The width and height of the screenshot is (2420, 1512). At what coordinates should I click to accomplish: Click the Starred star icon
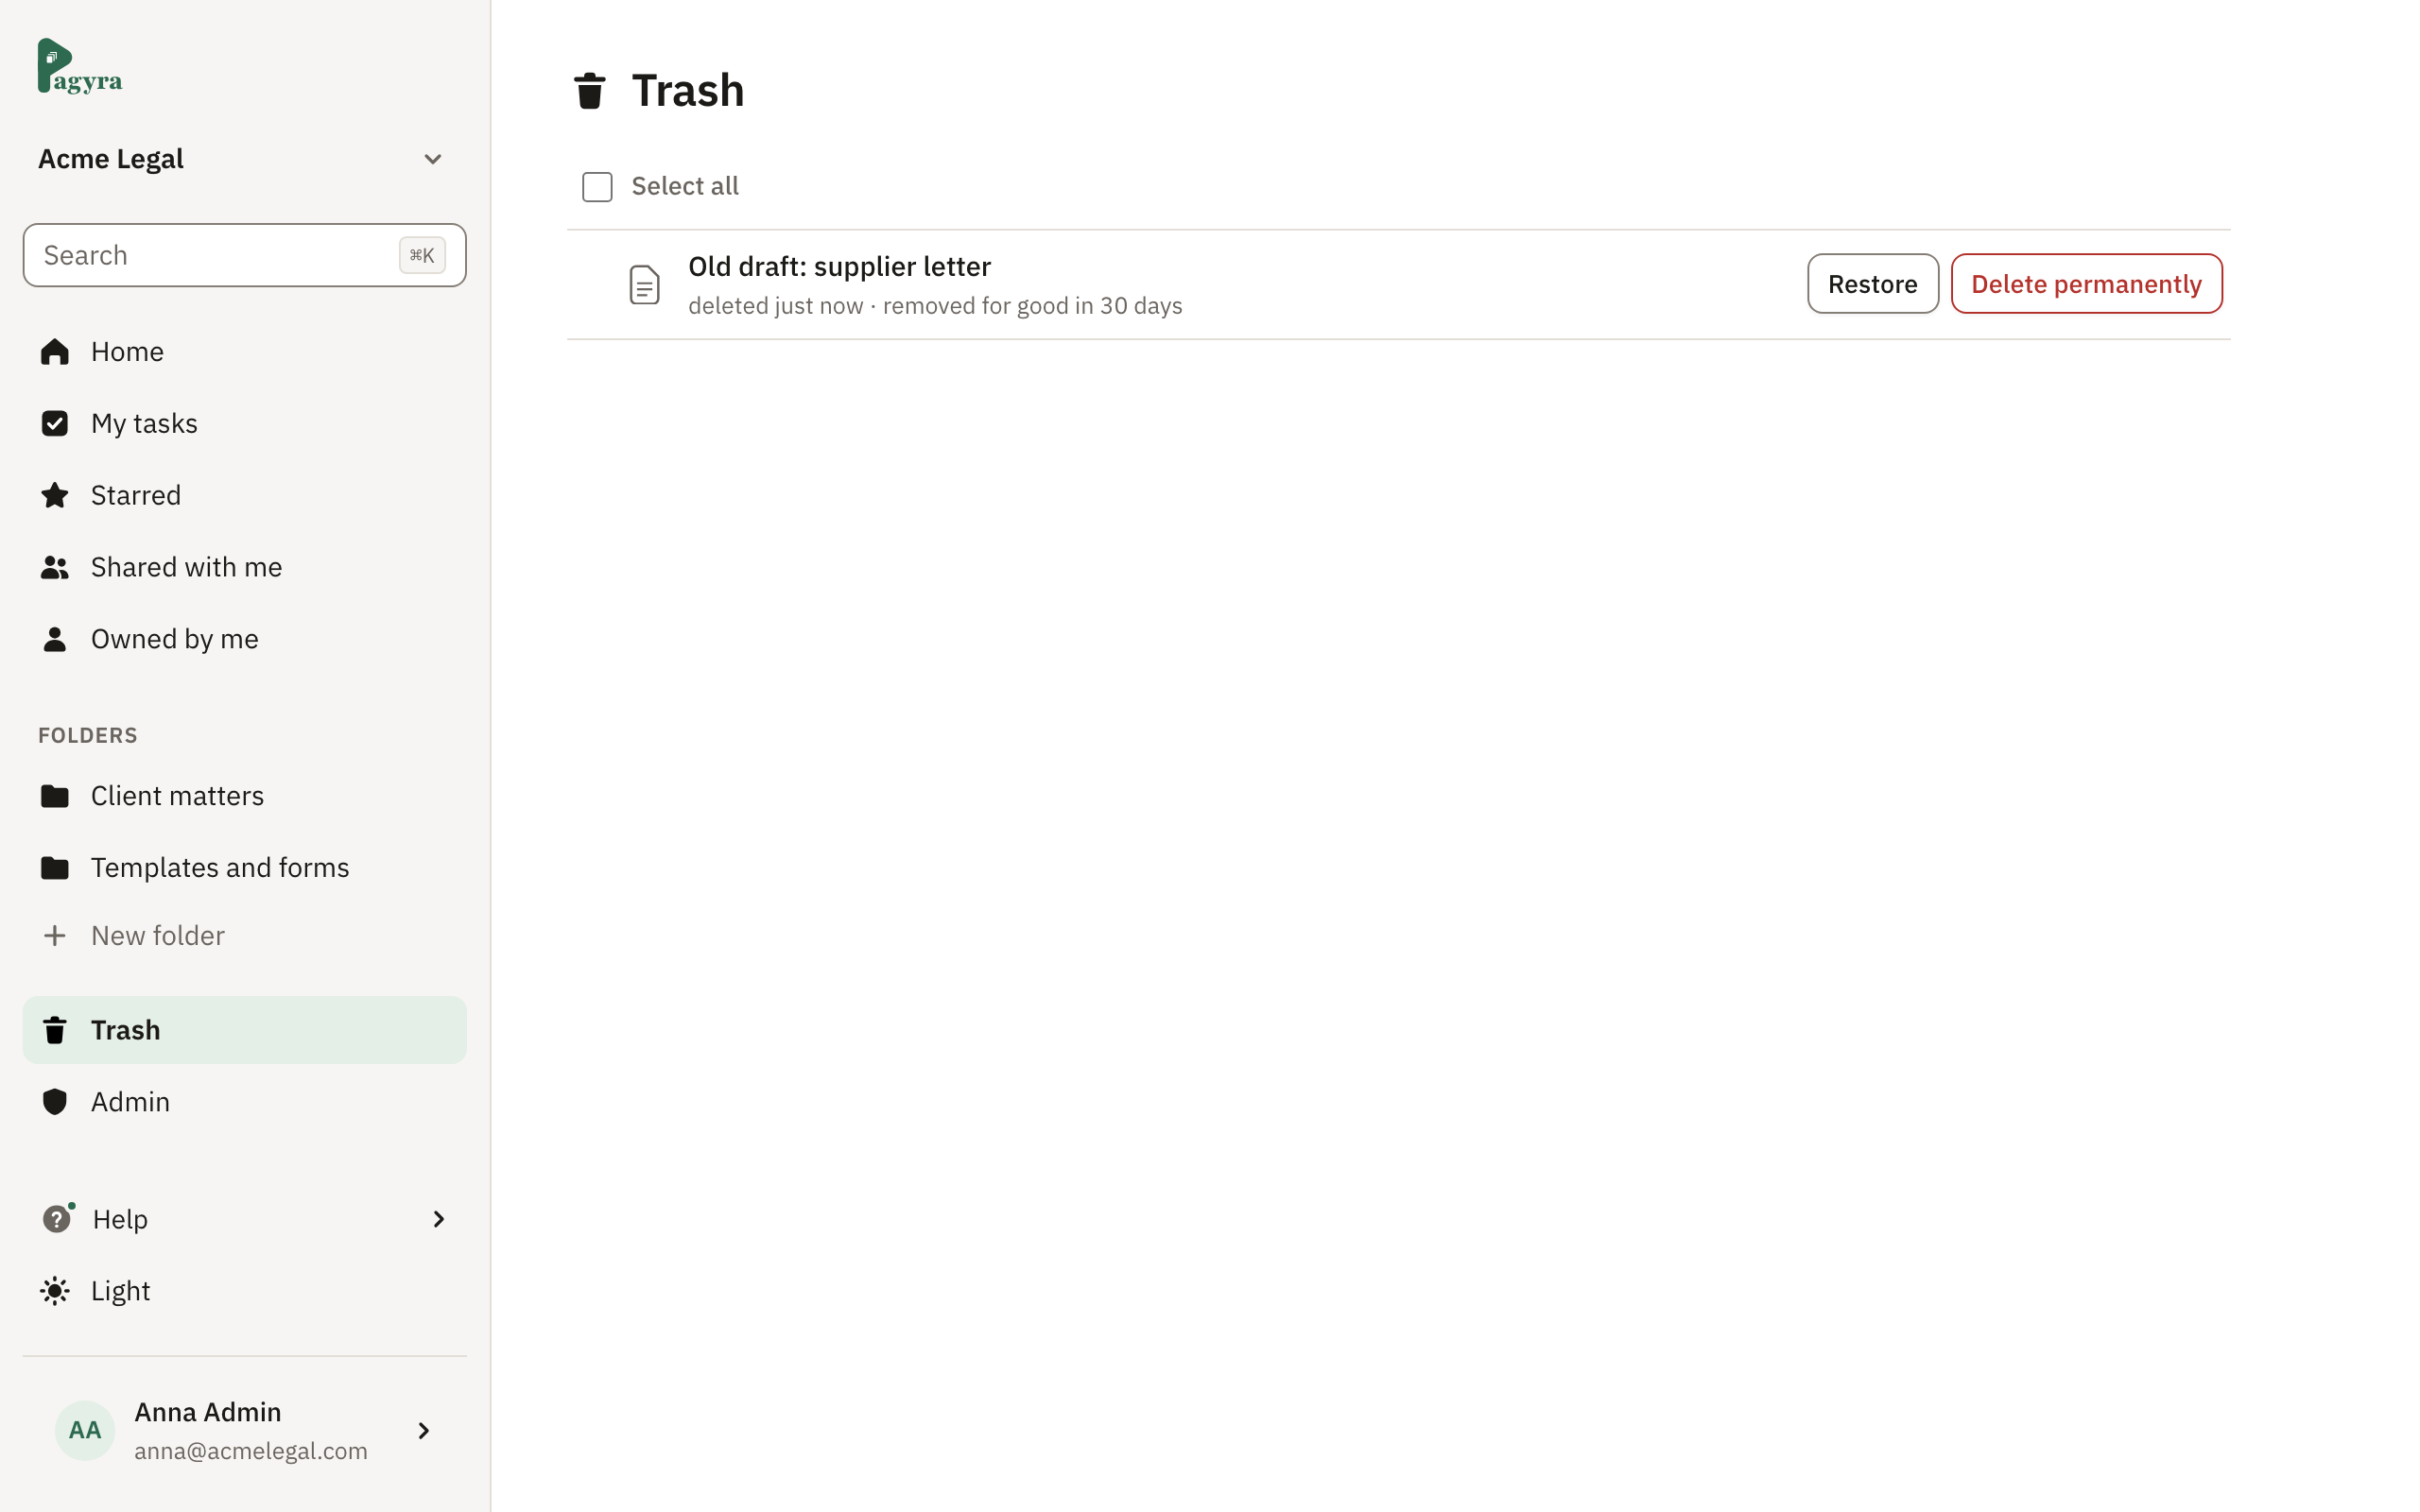[55, 495]
